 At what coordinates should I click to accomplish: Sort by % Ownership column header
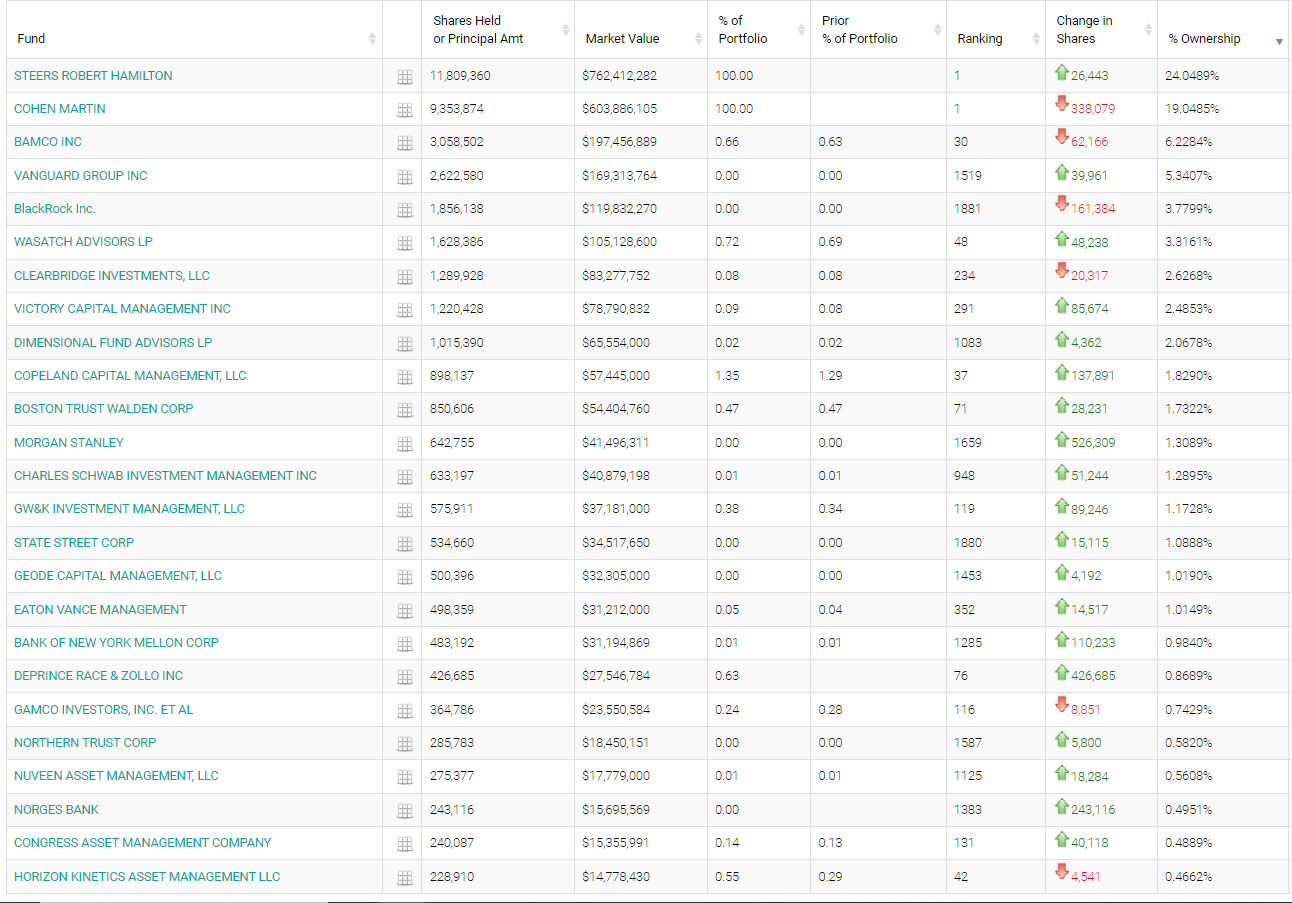click(x=1223, y=30)
